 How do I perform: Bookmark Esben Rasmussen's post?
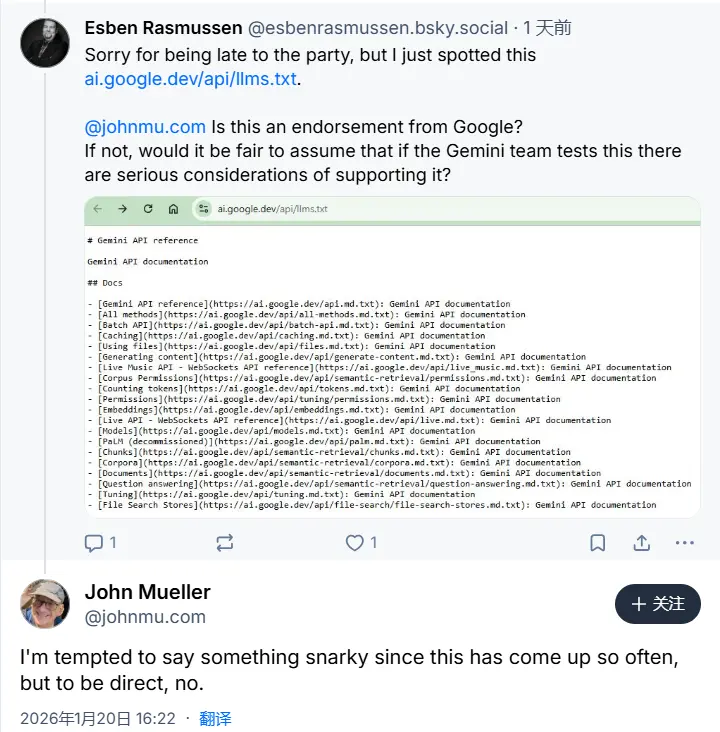[597, 543]
